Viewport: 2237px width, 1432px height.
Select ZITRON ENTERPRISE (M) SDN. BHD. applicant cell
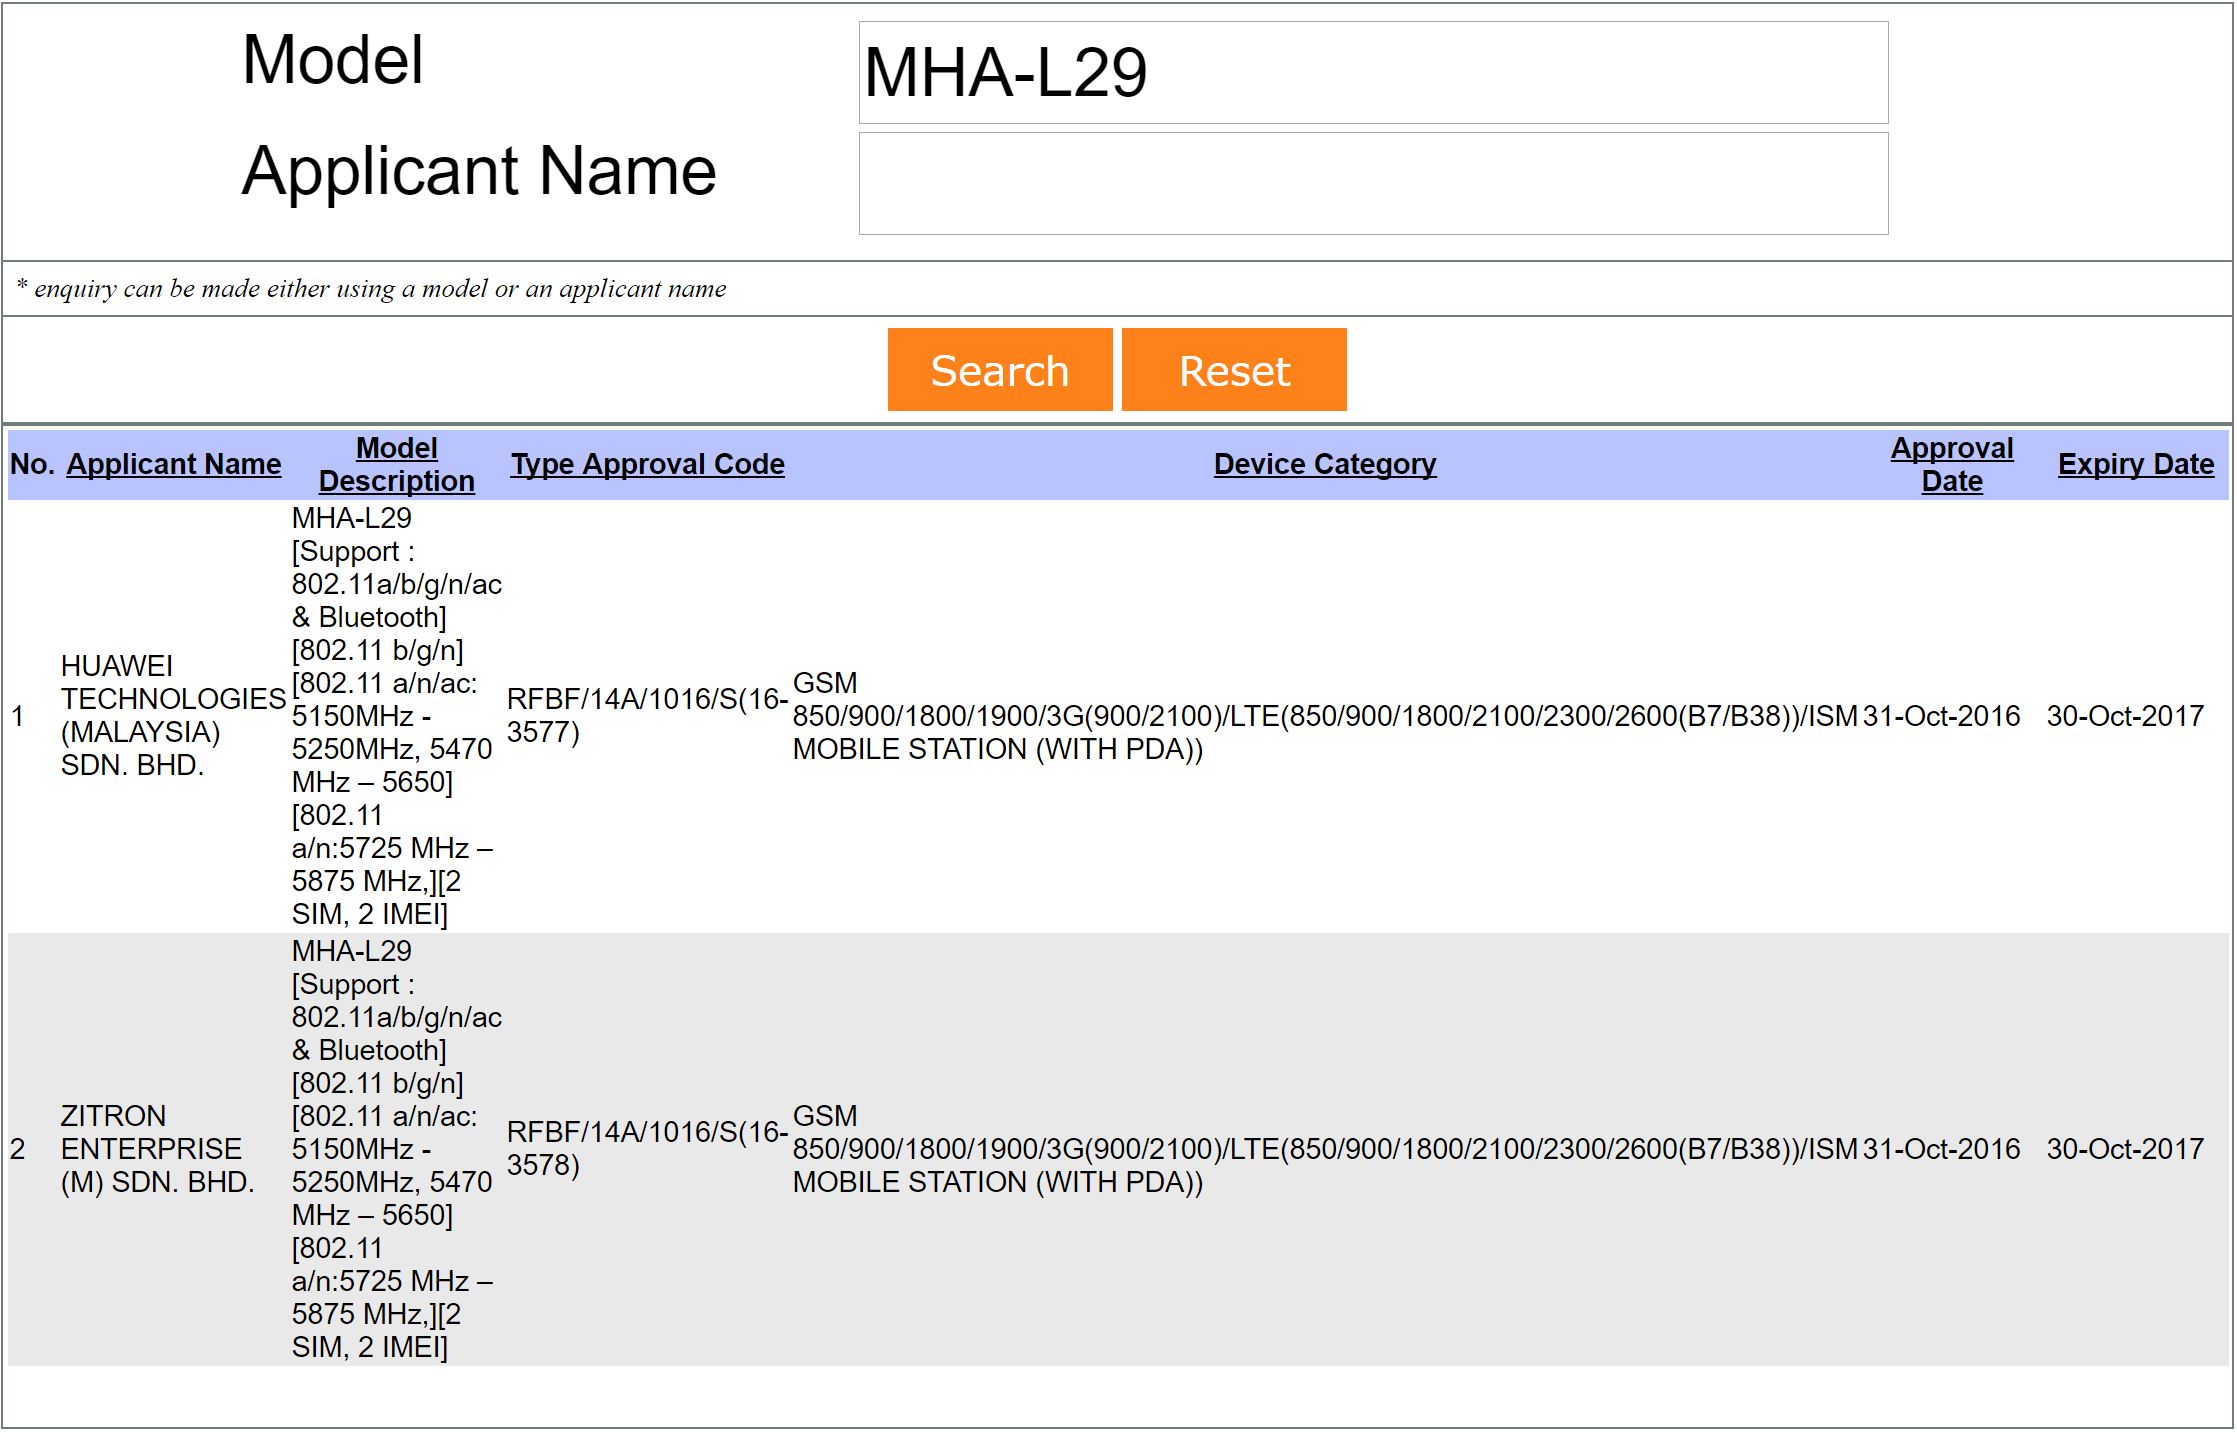point(158,1149)
